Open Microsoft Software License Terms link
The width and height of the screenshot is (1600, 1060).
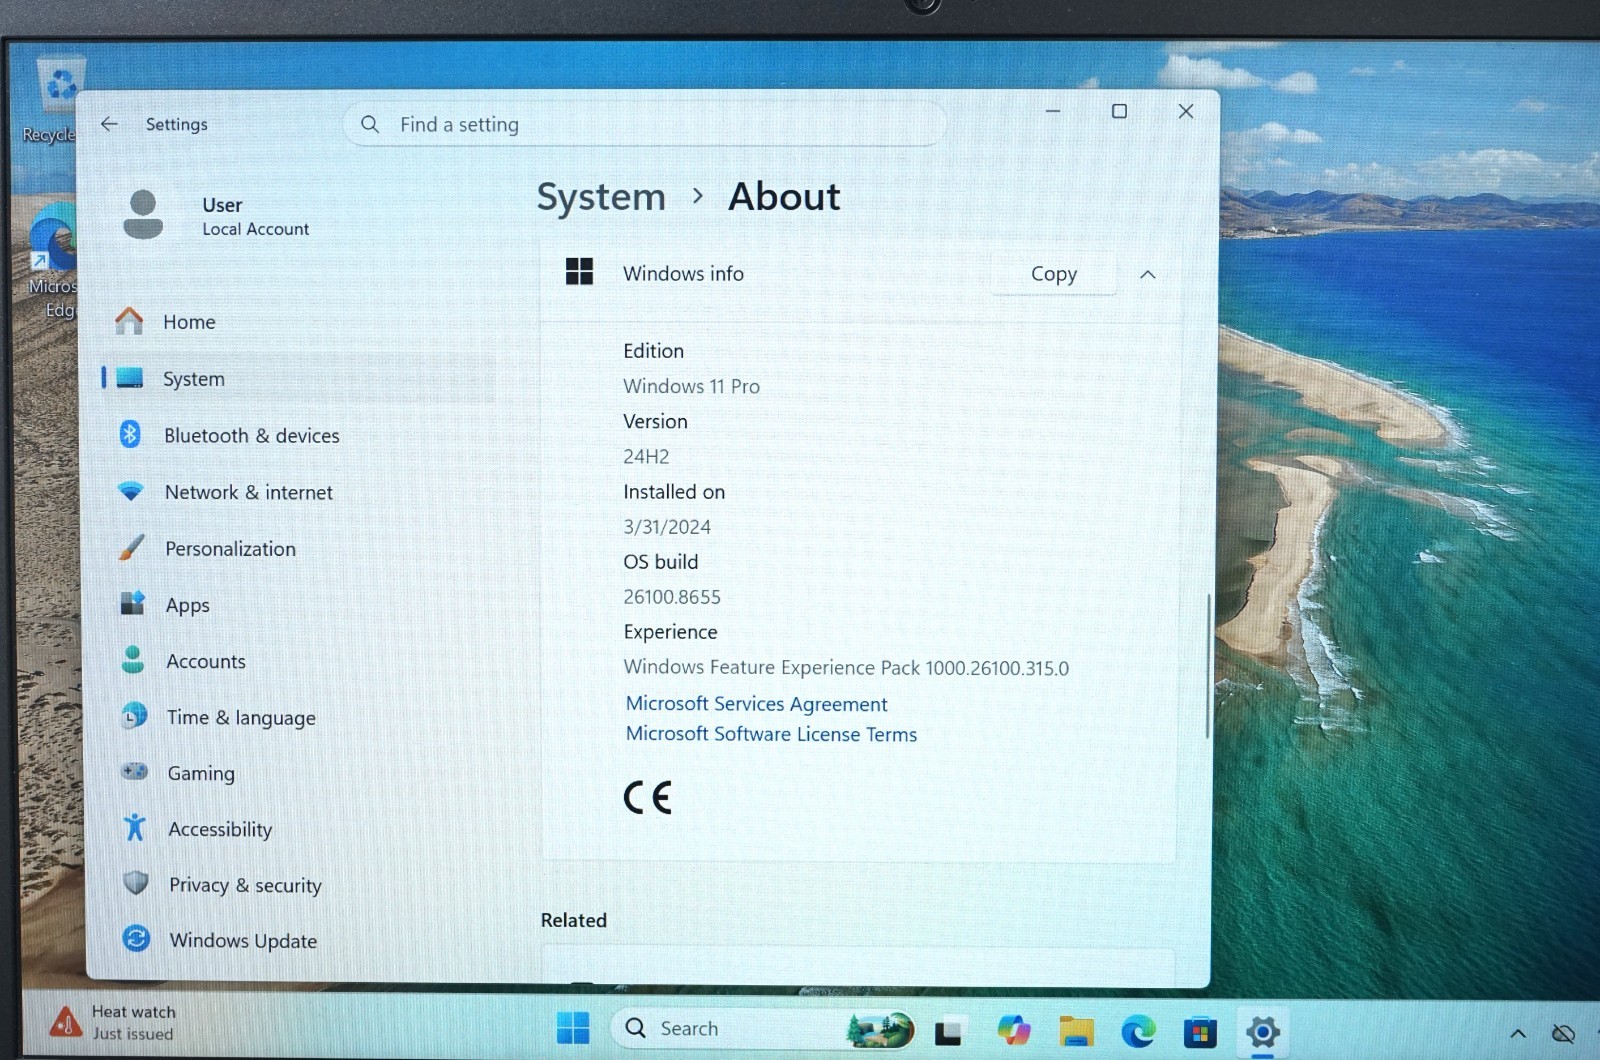coord(771,734)
